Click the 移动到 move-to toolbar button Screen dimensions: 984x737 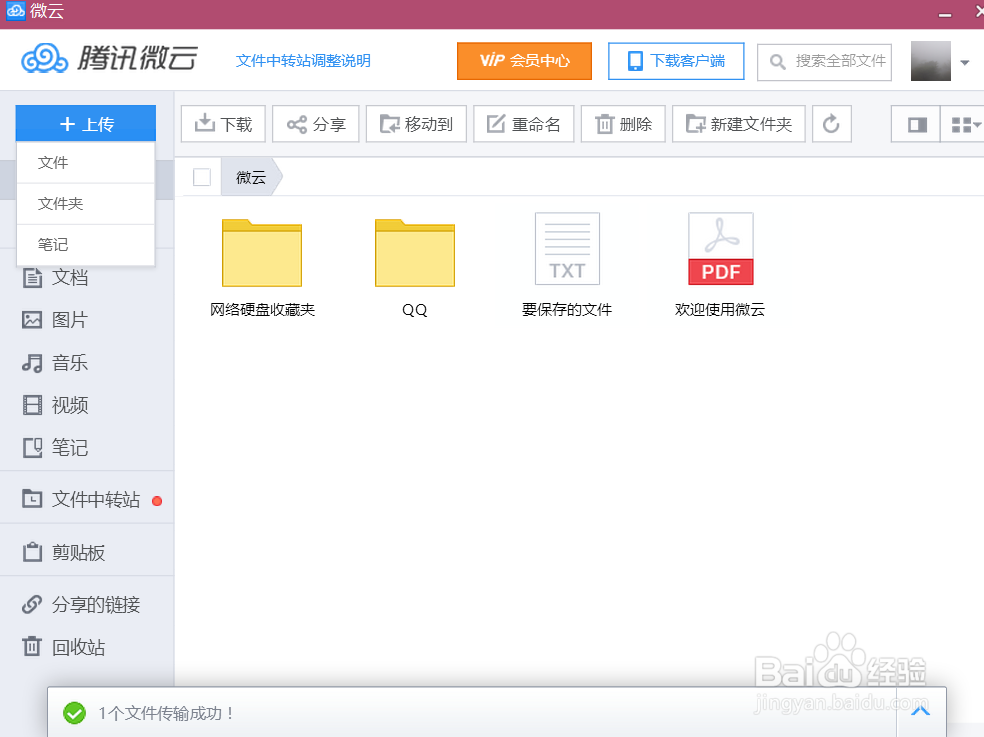pos(416,124)
